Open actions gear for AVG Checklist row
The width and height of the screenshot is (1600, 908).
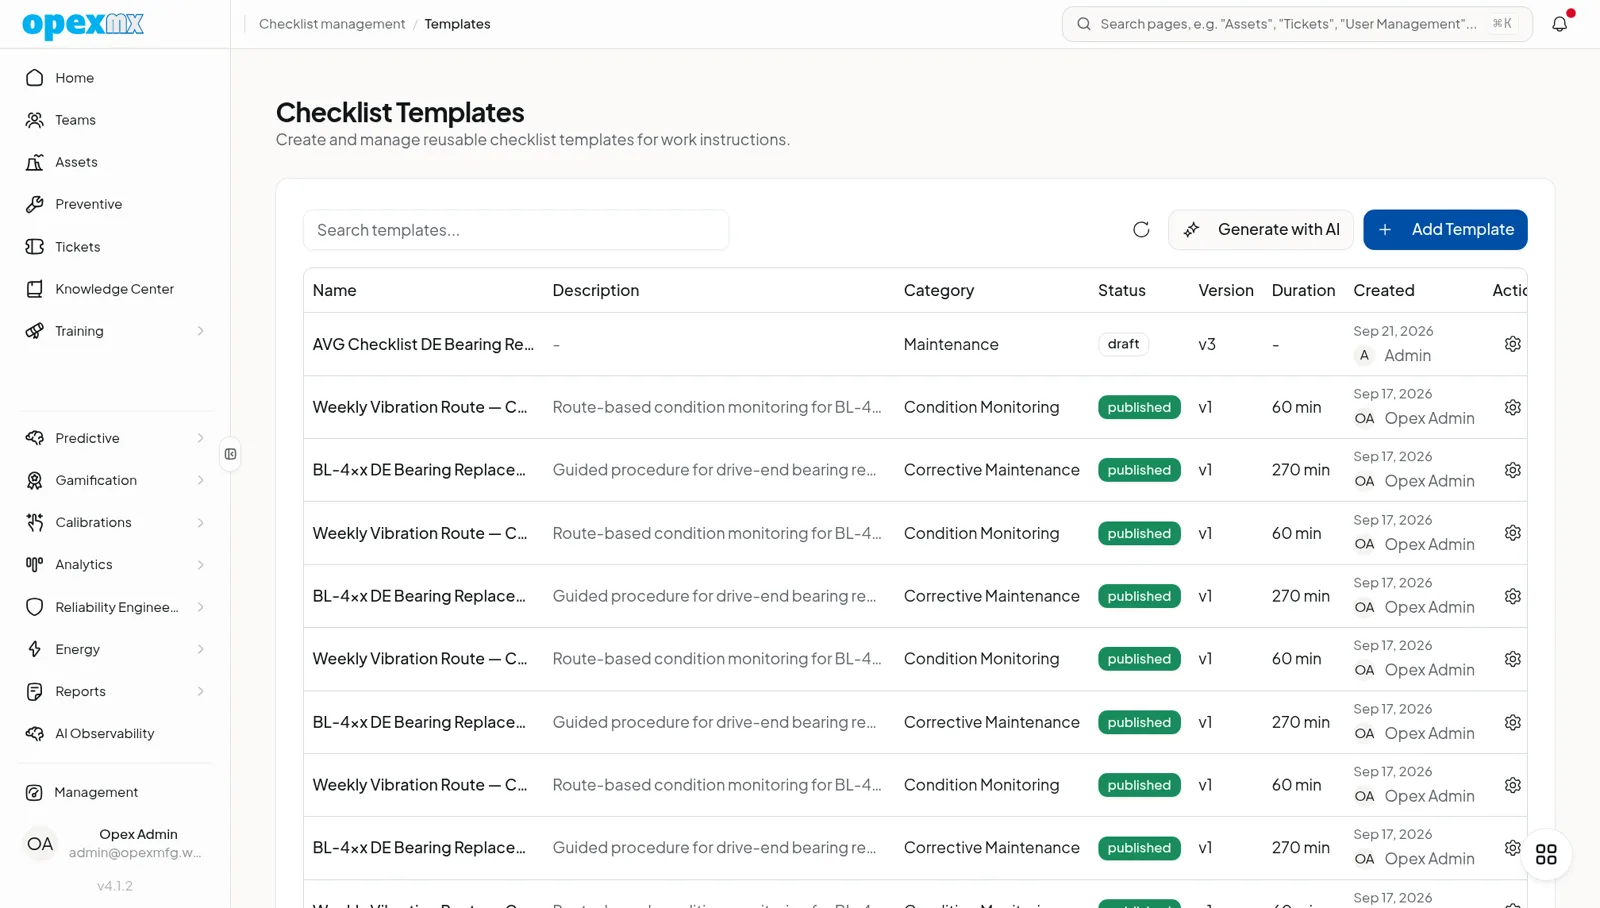click(x=1512, y=344)
